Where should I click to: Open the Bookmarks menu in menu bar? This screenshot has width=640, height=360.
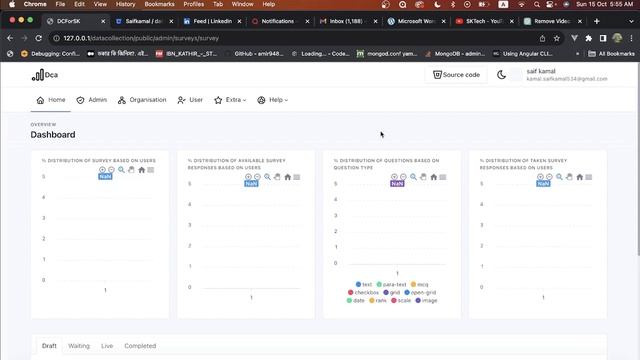pyautogui.click(x=159, y=4)
